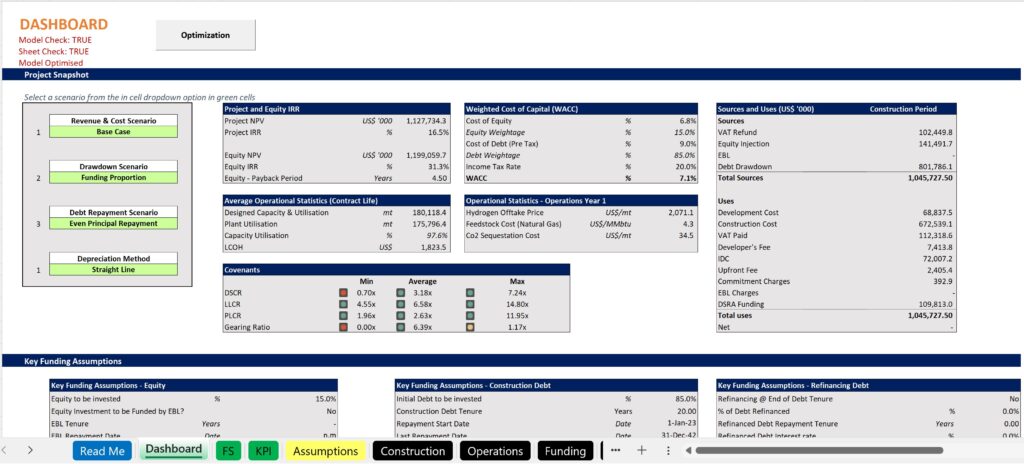Click the green LLCR average status icon

coord(401,304)
